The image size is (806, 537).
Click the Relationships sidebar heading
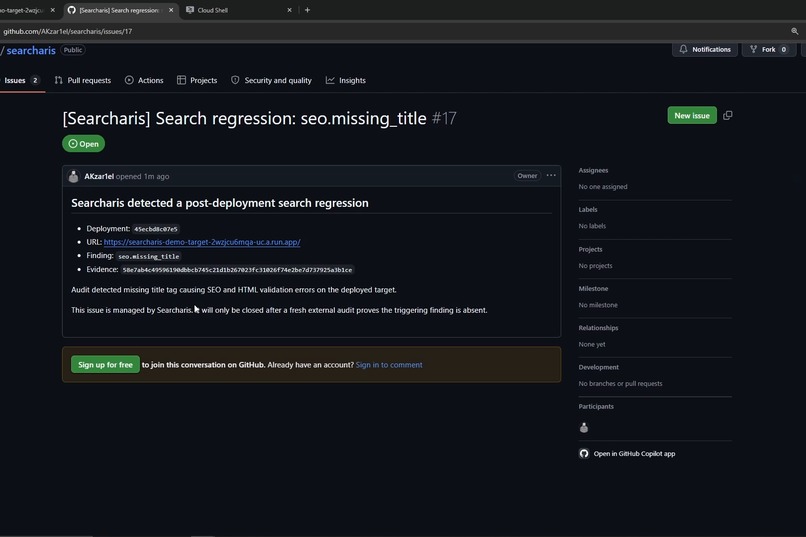tap(598, 328)
